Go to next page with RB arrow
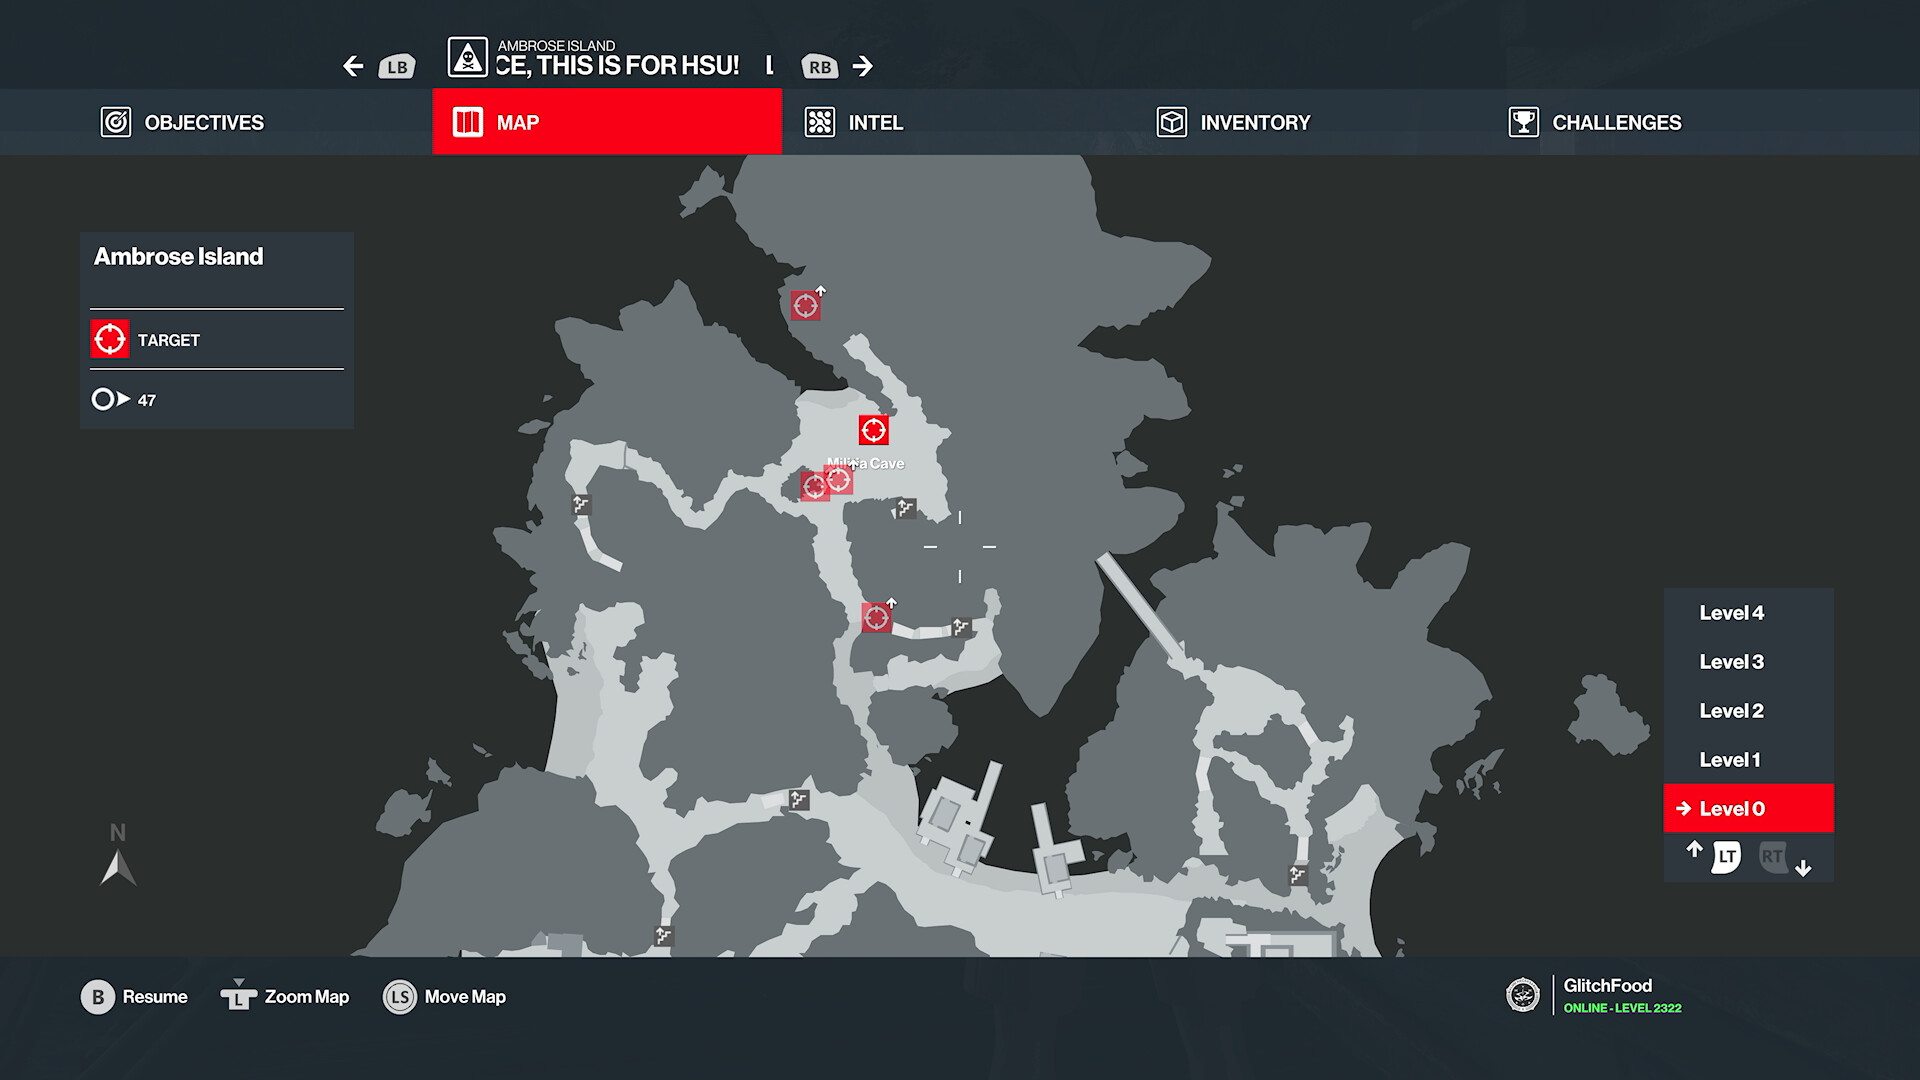This screenshot has width=1920, height=1080. pyautogui.click(x=863, y=66)
